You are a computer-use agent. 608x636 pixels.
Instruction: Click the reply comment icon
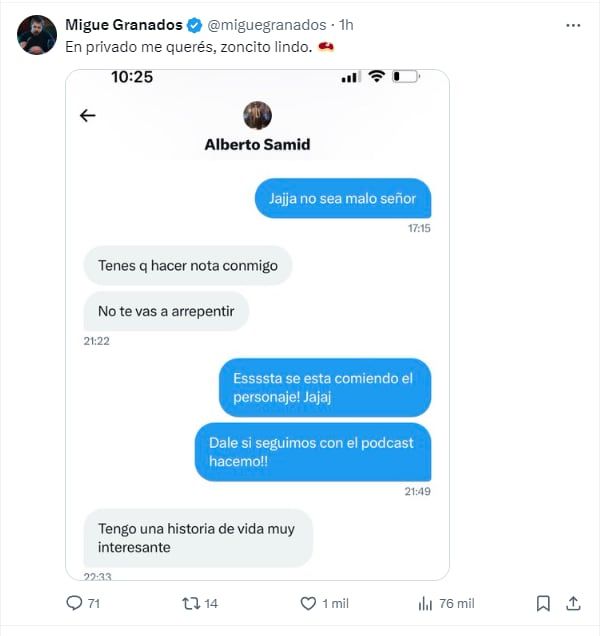point(73,603)
